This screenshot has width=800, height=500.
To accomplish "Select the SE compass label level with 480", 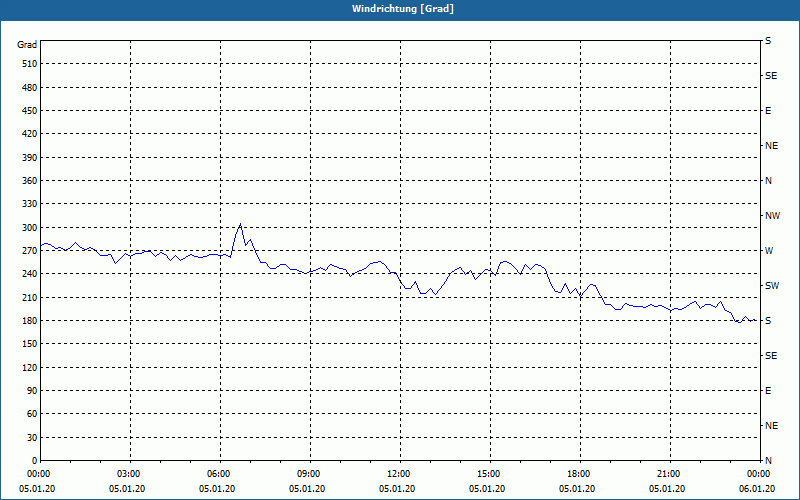I will pyautogui.click(x=771, y=76).
